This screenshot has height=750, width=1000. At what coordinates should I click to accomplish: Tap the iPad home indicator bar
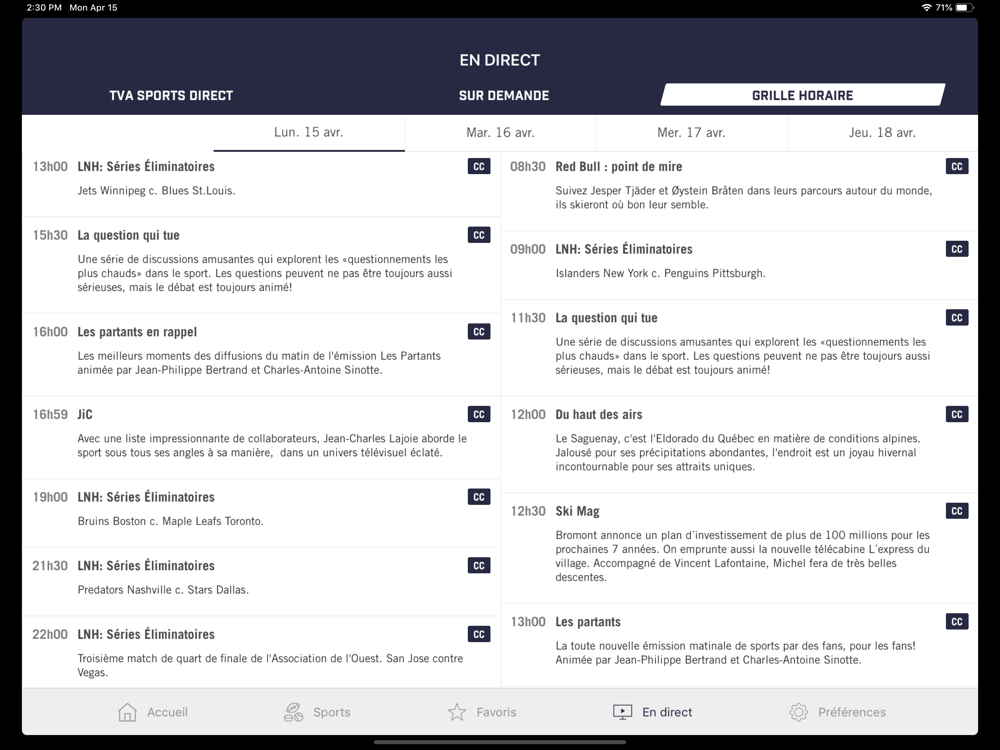click(x=499, y=742)
